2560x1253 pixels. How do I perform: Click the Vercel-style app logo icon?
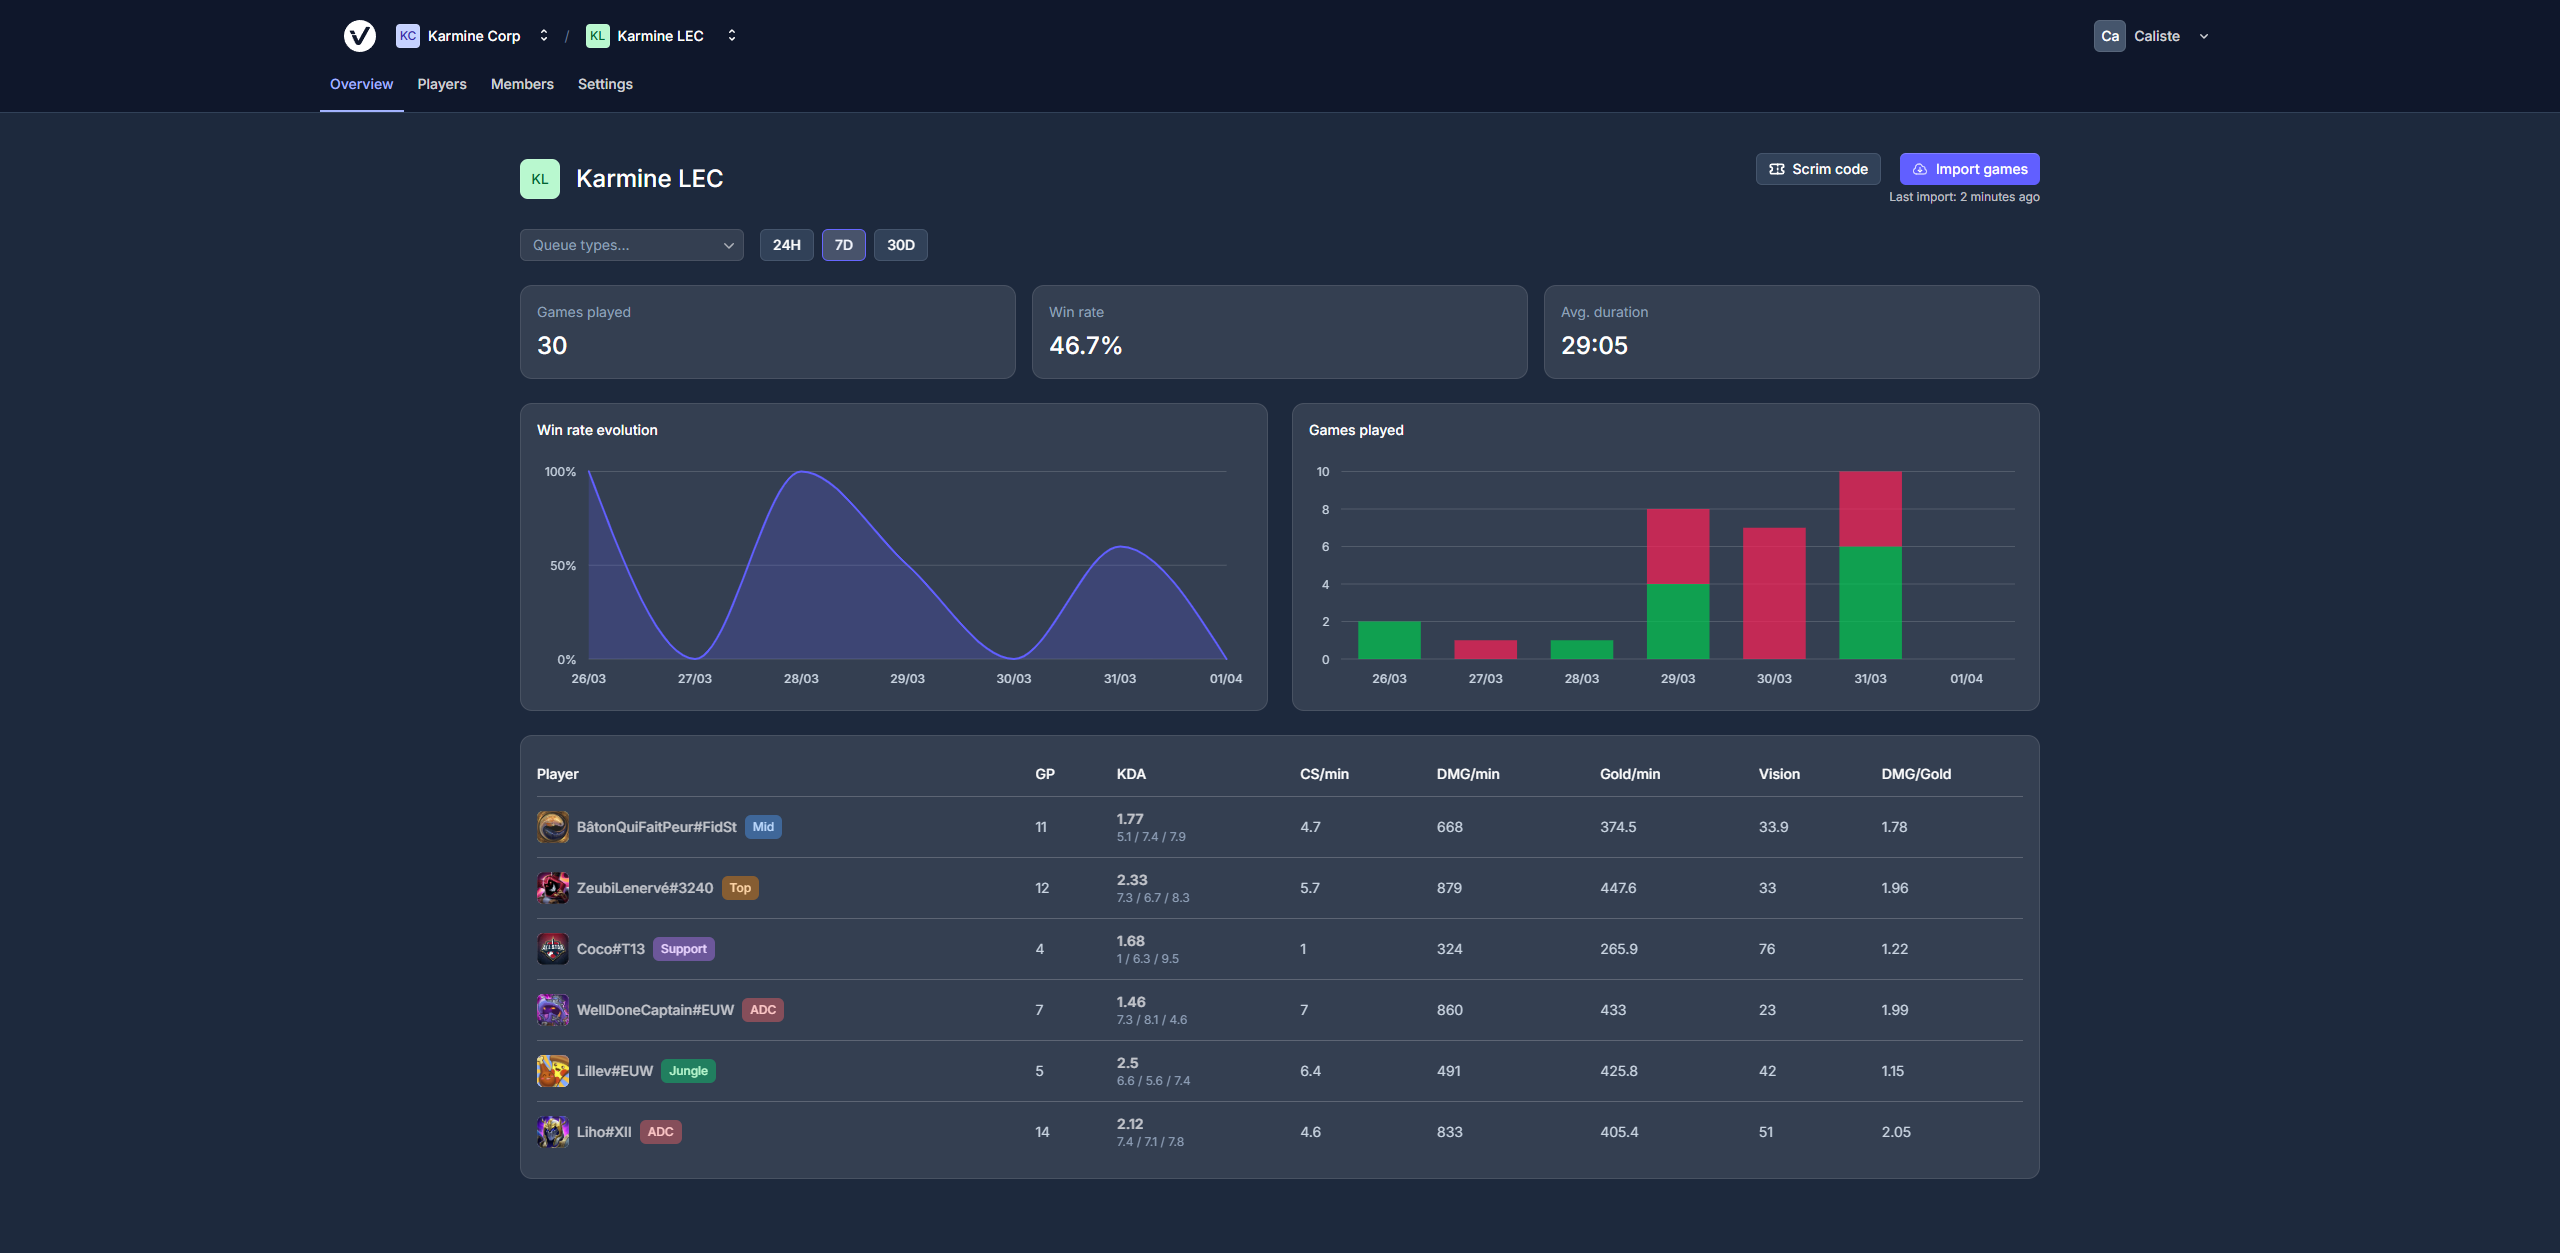tap(360, 36)
